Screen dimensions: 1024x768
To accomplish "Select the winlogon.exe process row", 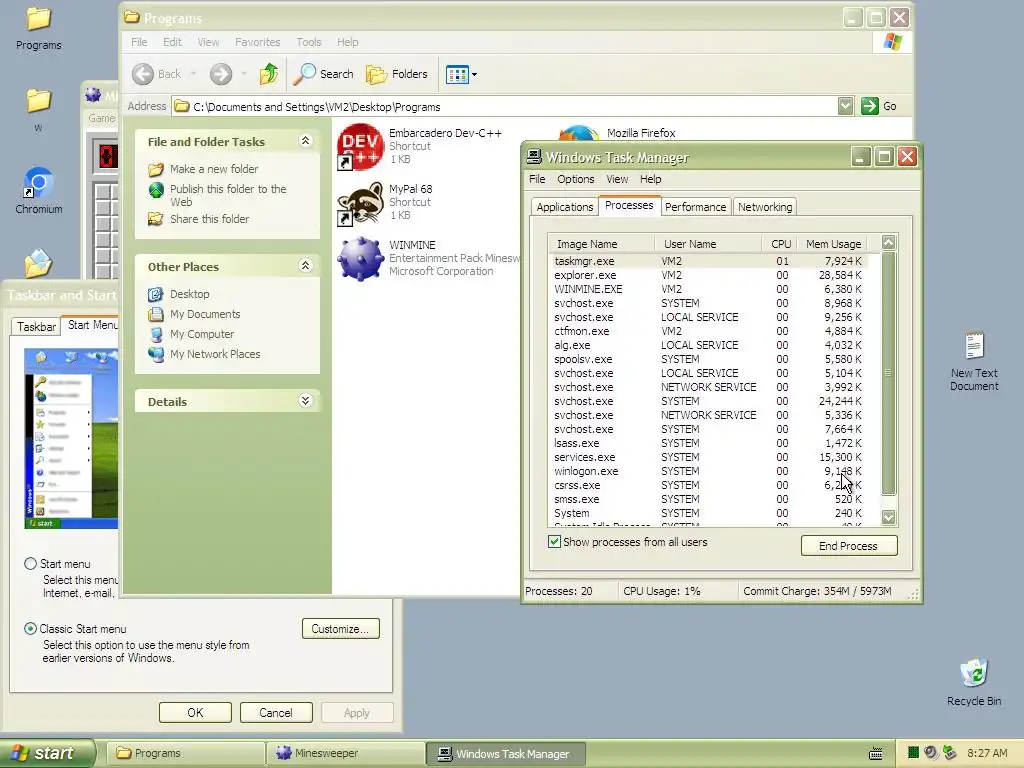I will [x=708, y=471].
